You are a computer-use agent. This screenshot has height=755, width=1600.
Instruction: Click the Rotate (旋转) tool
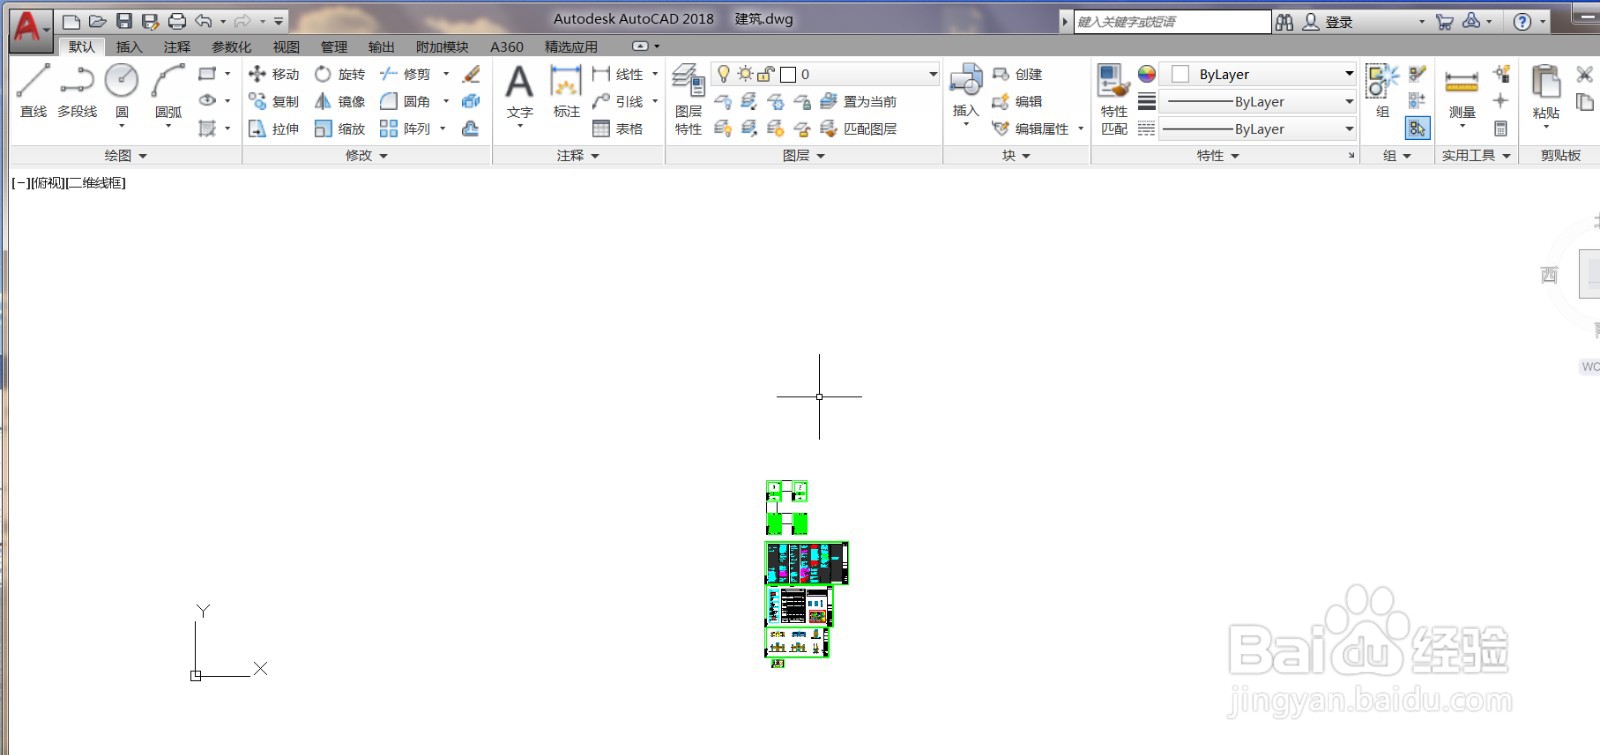coord(340,74)
